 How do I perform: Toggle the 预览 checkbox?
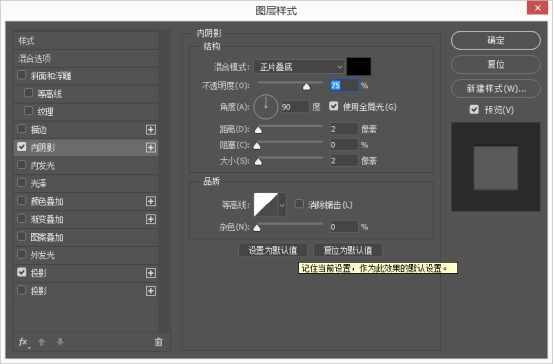(x=474, y=110)
